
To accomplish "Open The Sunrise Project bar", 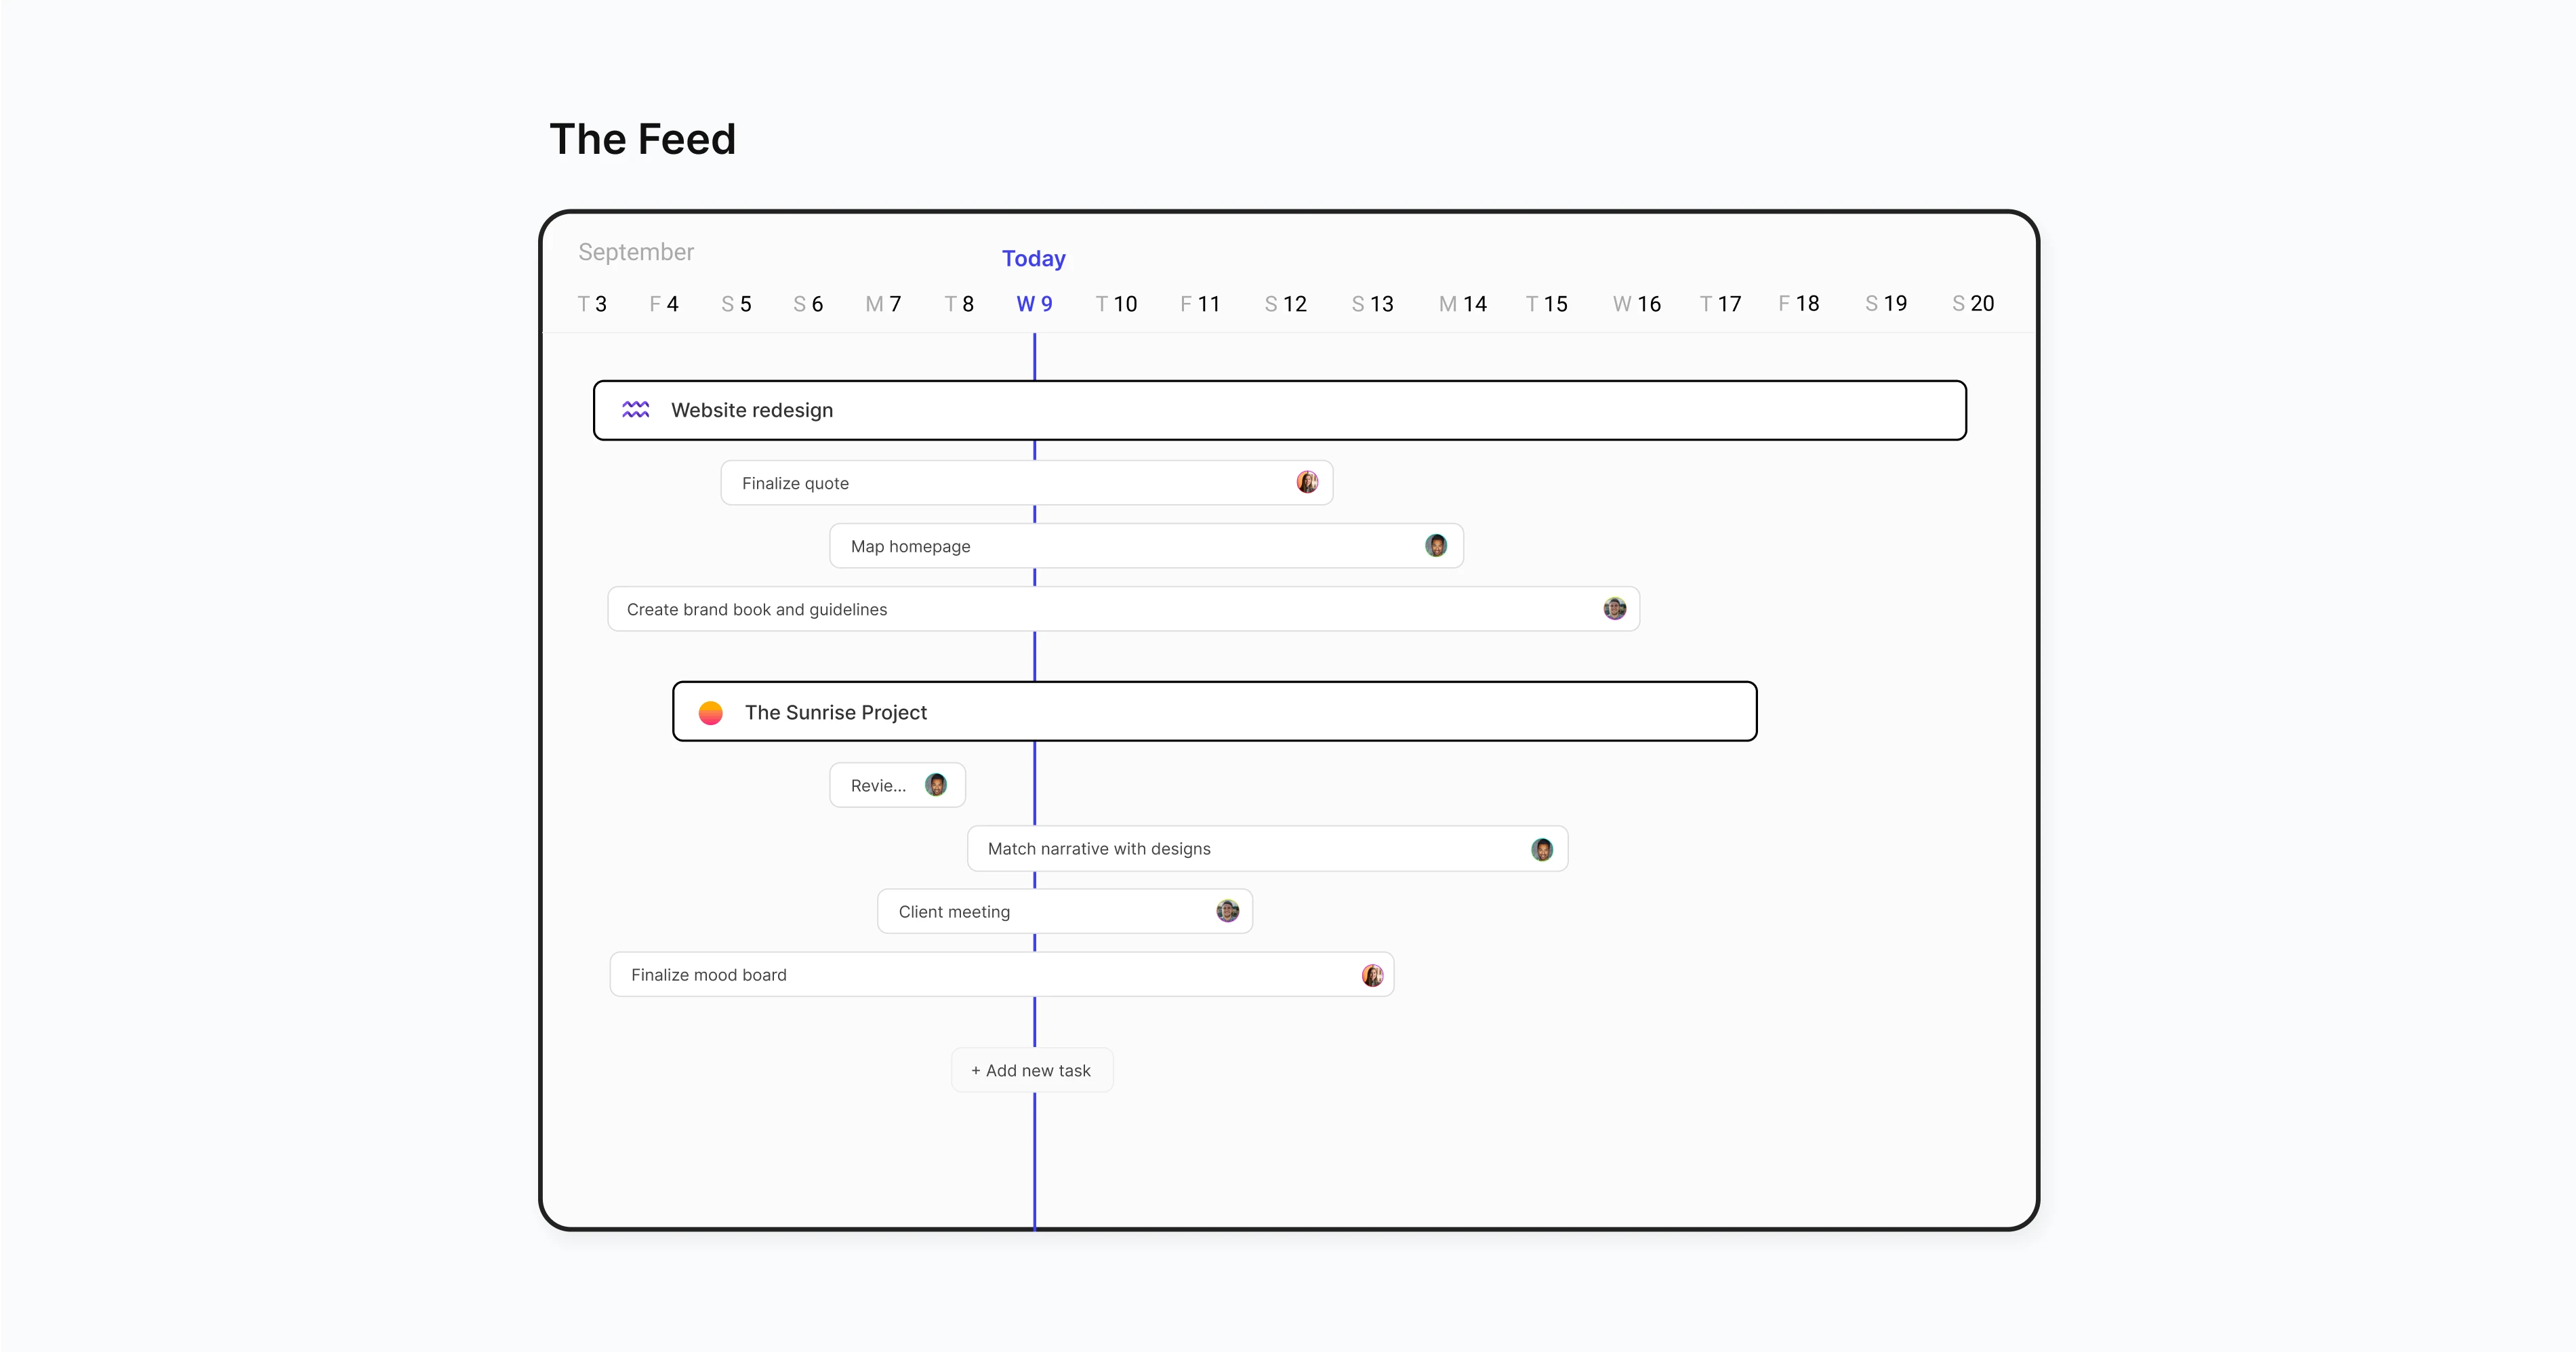I will click(1215, 712).
